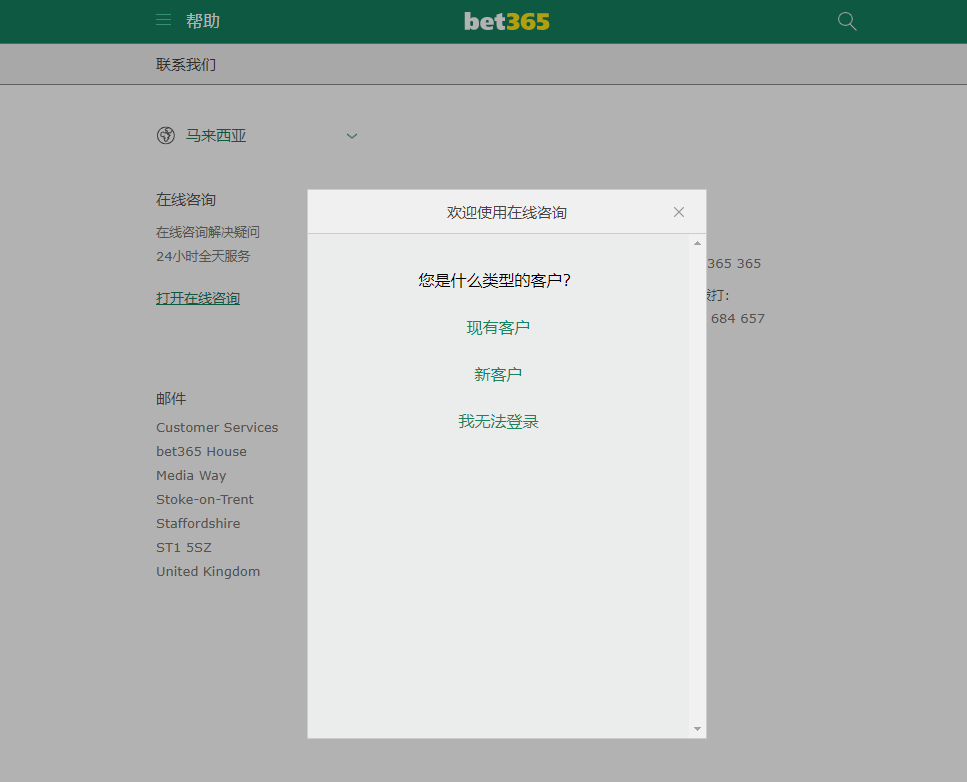This screenshot has width=967, height=782.
Task: Click the bet365 logo
Action: pyautogui.click(x=506, y=20)
